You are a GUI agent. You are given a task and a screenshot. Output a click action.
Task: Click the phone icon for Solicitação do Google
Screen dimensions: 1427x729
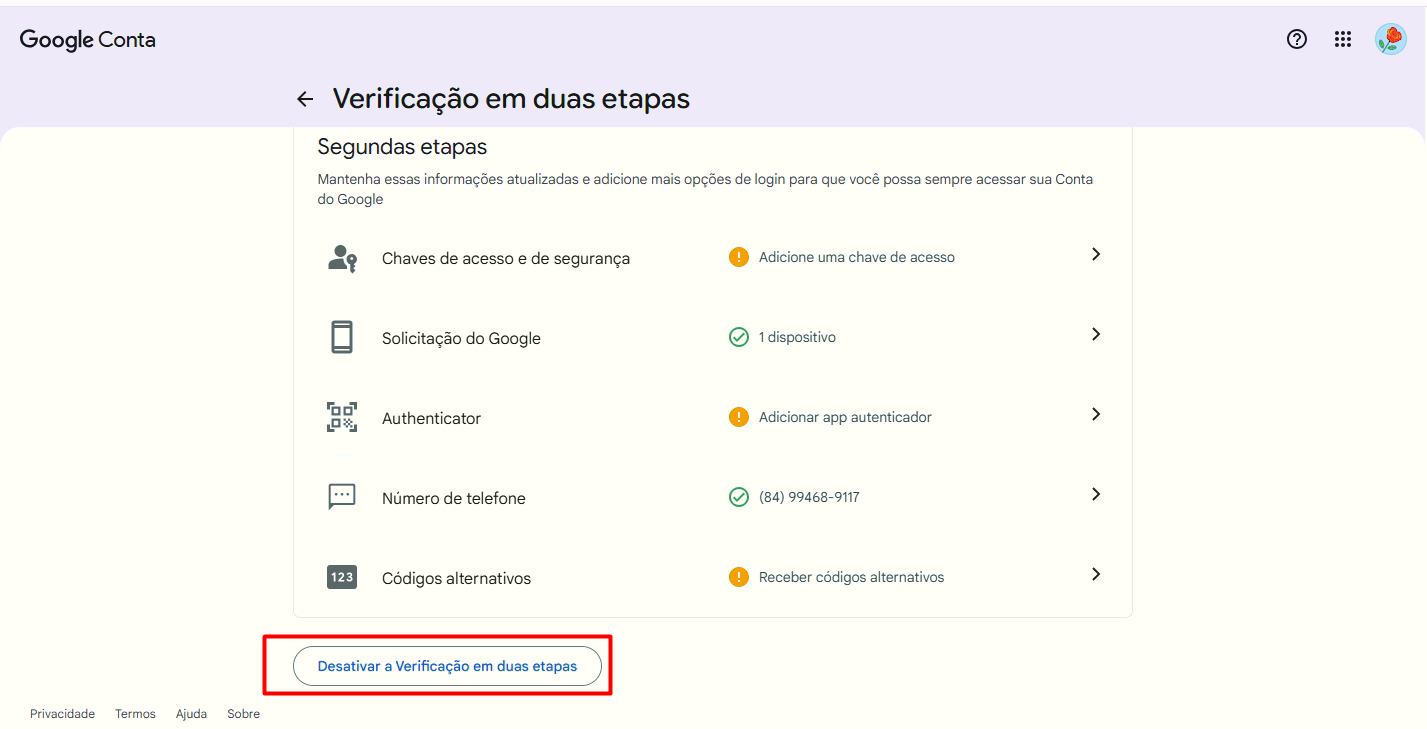342,337
